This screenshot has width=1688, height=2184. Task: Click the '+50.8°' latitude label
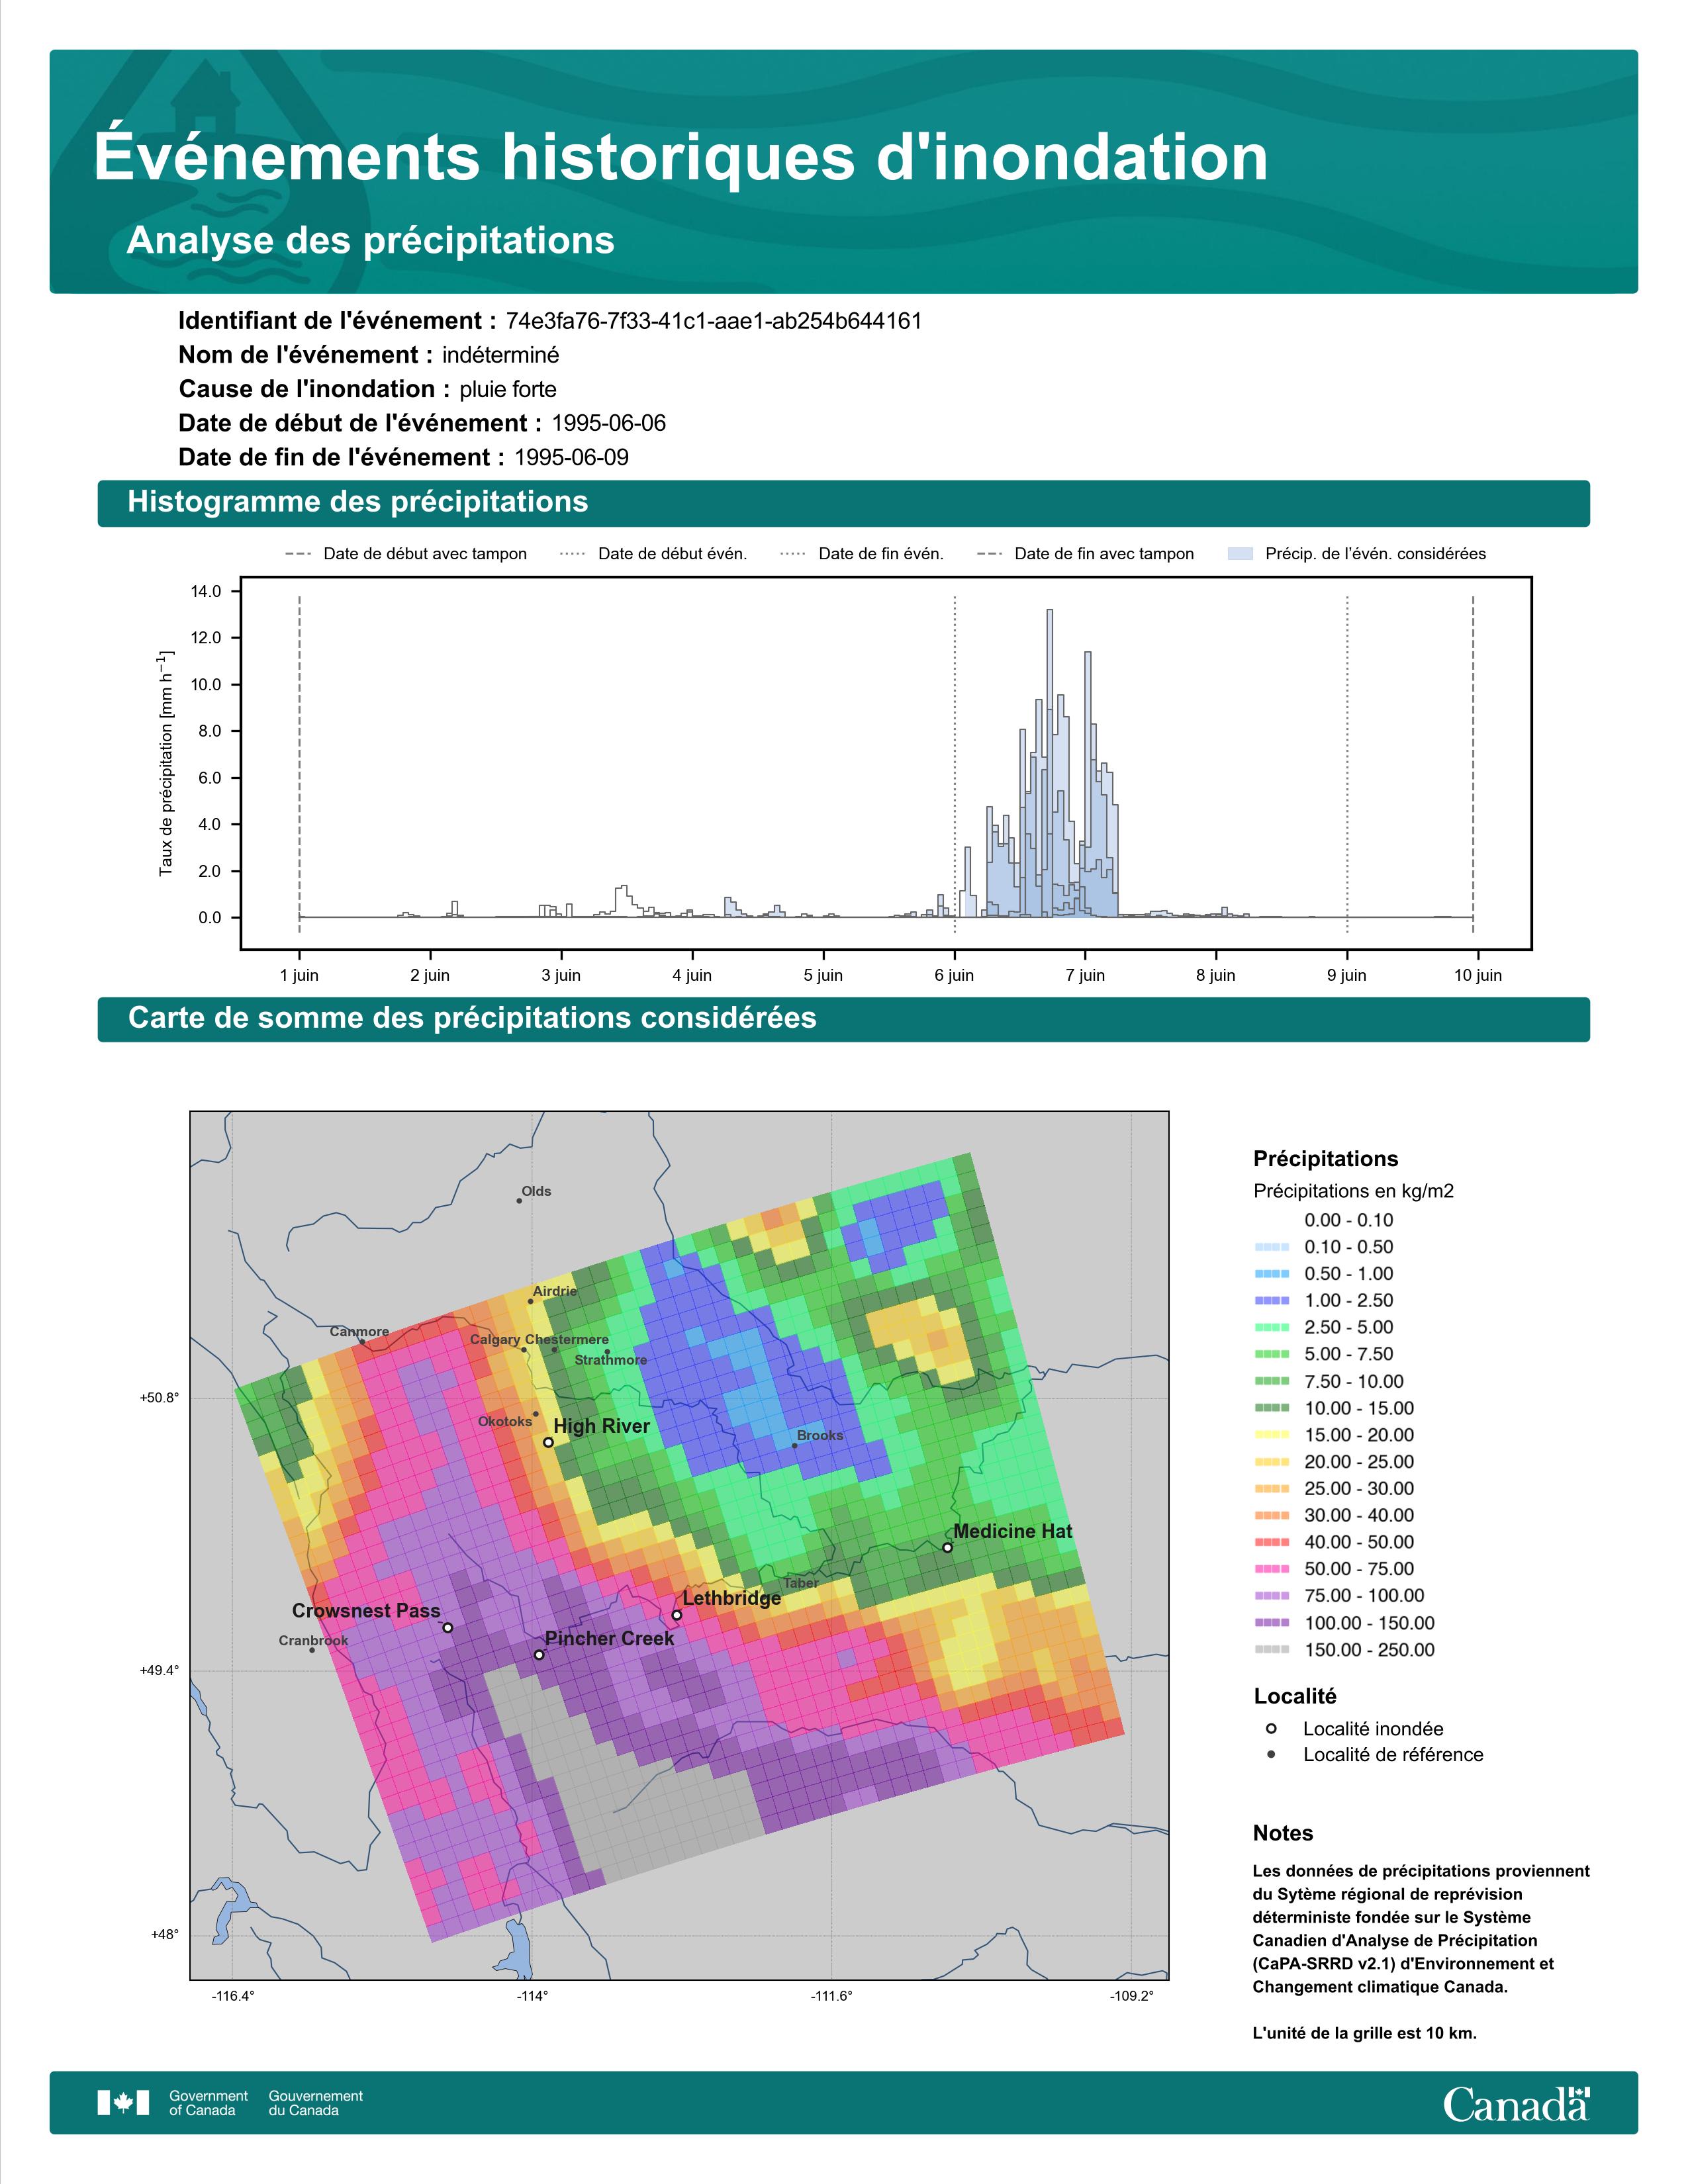click(x=160, y=1398)
